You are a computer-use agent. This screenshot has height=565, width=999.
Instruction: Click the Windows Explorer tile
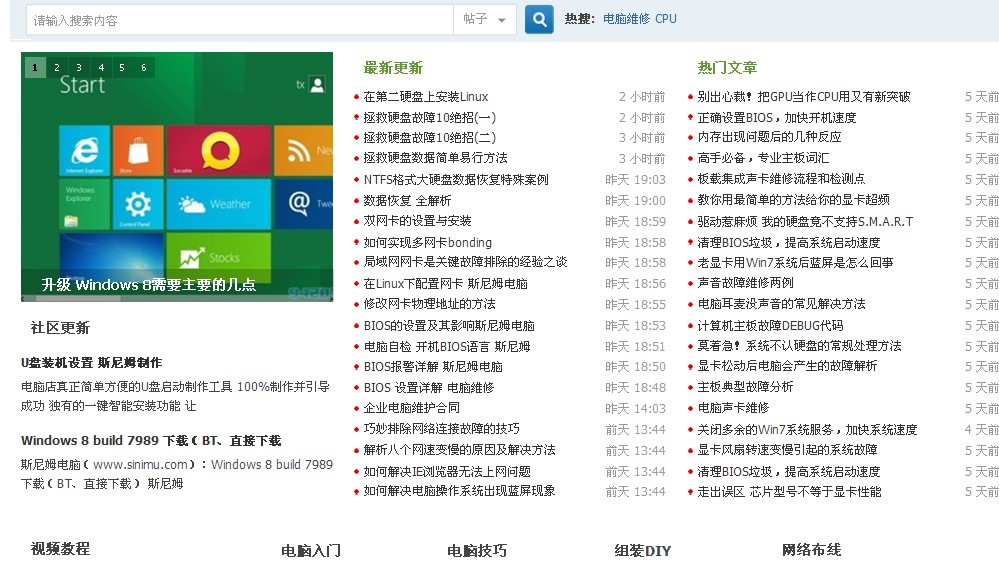[85, 204]
